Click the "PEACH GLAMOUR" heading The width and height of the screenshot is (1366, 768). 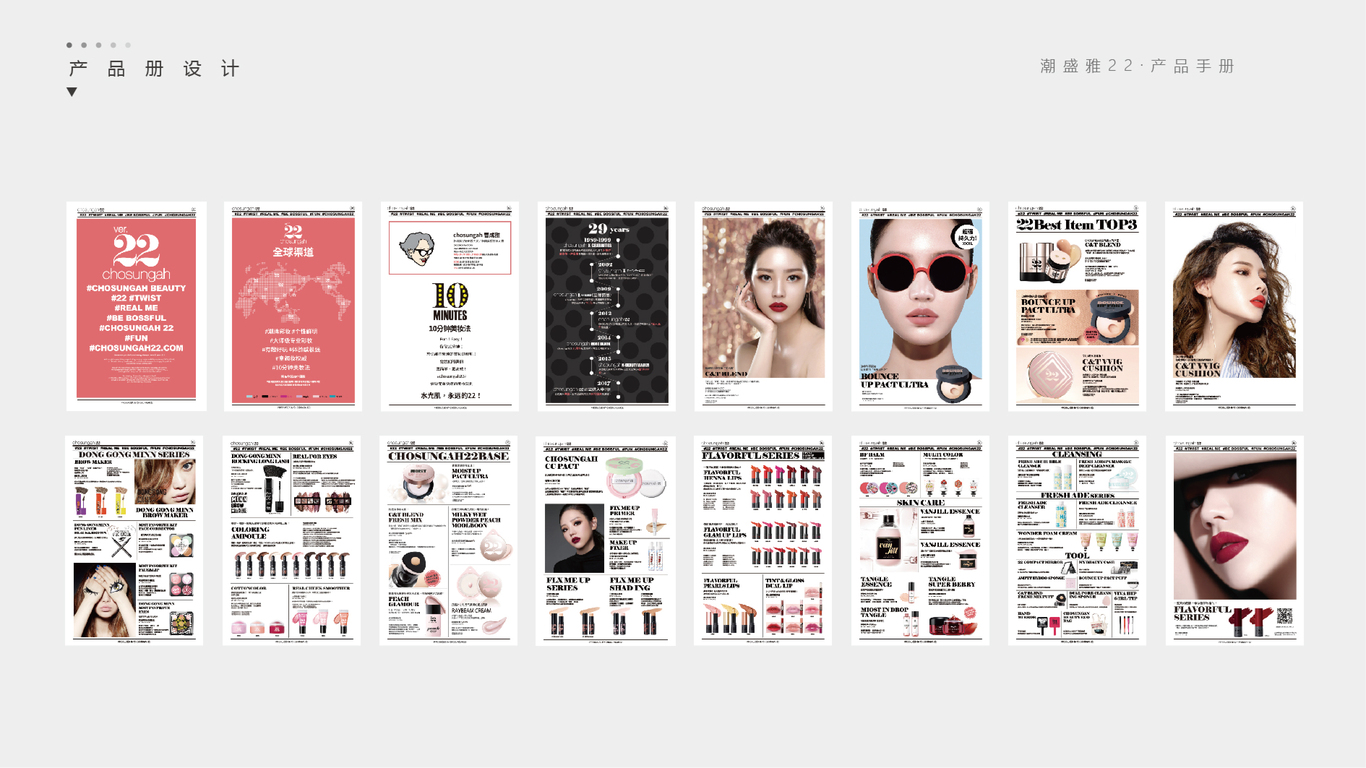406,600
